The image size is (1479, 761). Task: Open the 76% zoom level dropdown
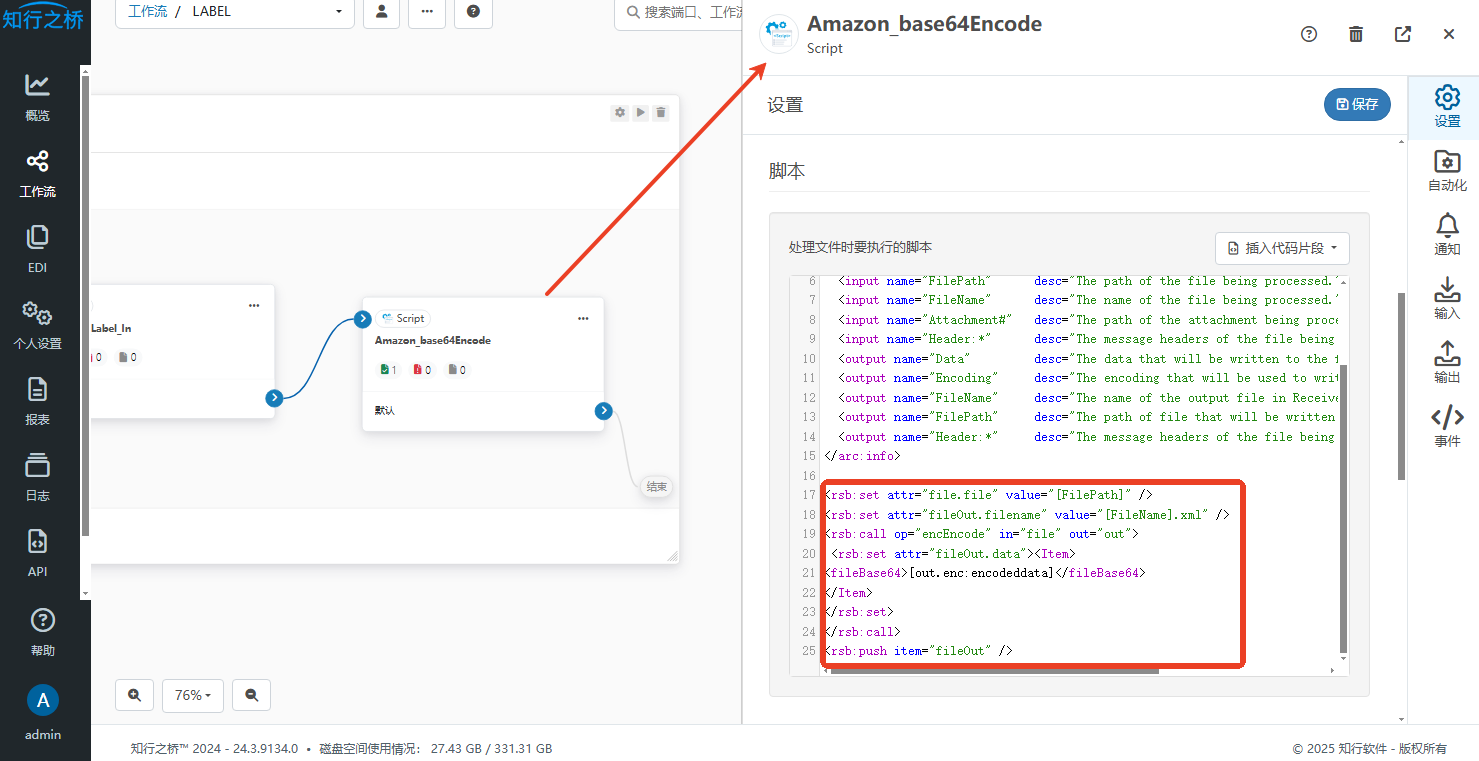[192, 695]
